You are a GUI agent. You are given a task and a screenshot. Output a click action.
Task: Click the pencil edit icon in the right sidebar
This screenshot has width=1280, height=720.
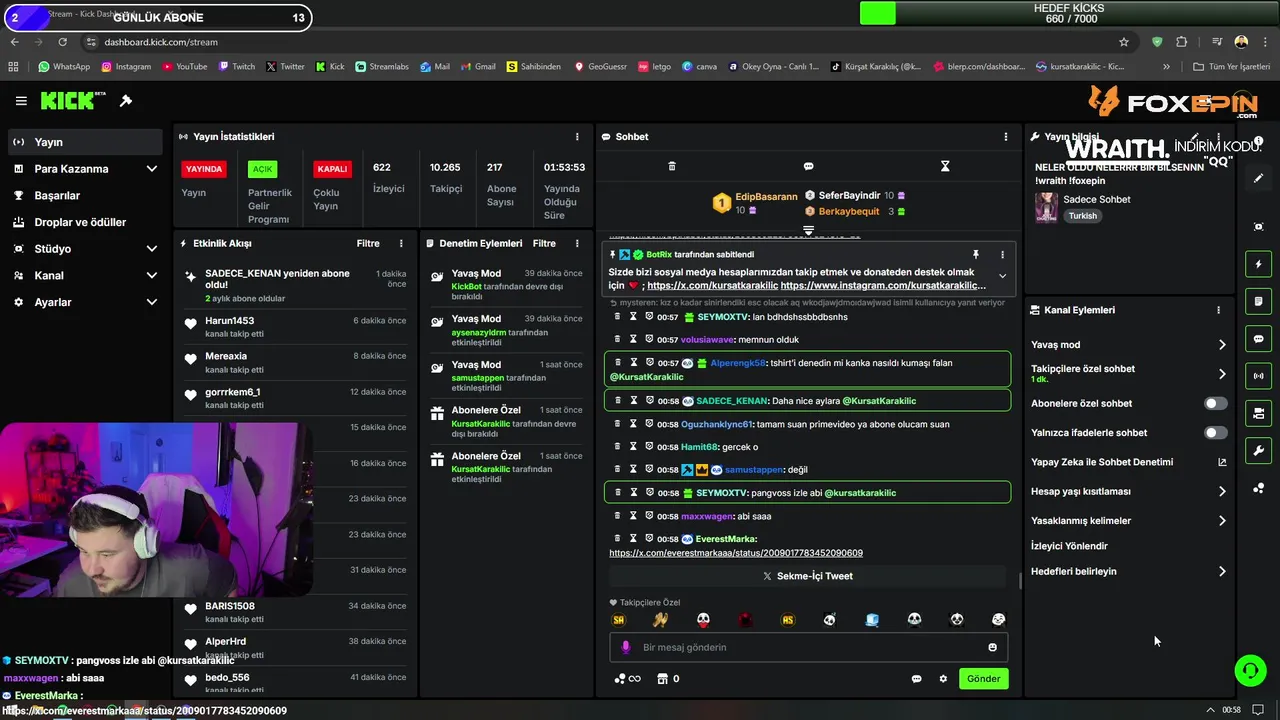(x=1258, y=178)
